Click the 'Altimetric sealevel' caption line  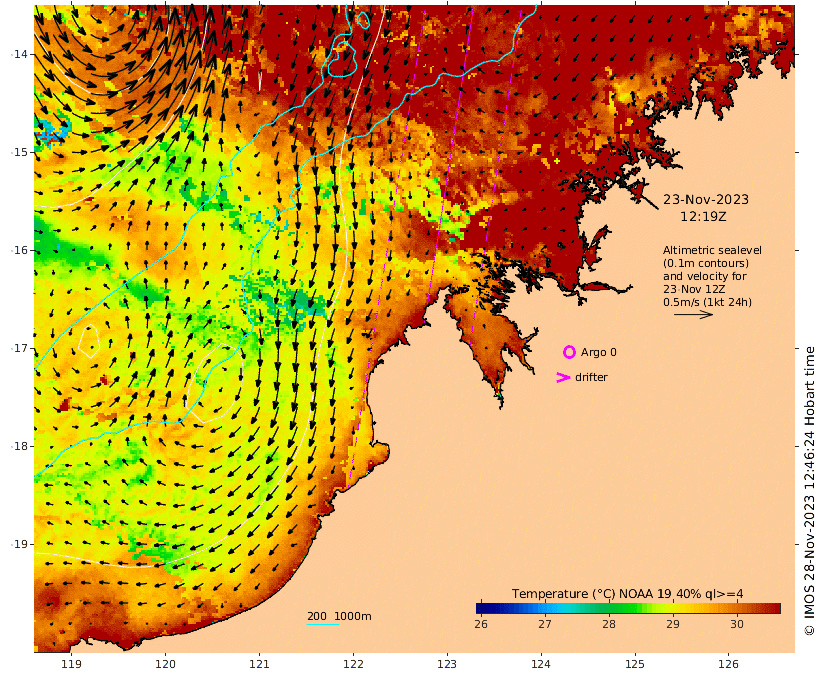pyautogui.click(x=712, y=250)
